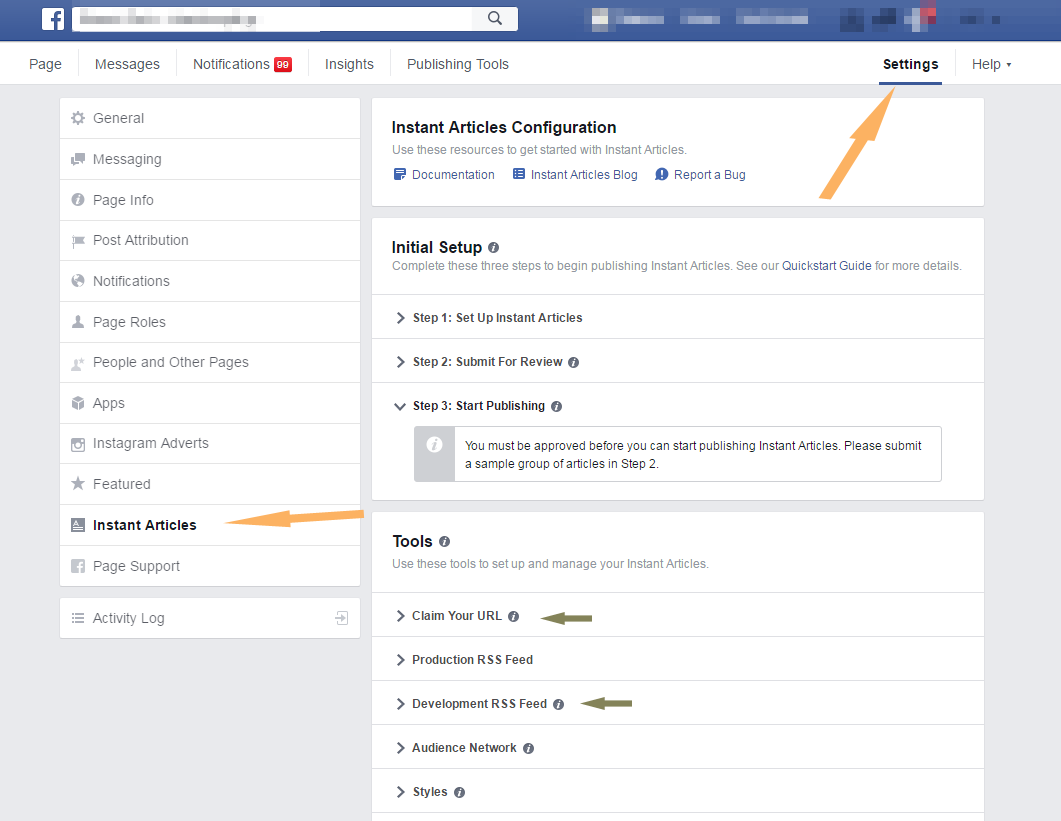Open the Instant Articles Blog link
Viewport: 1061px width, 821px height.
point(584,175)
